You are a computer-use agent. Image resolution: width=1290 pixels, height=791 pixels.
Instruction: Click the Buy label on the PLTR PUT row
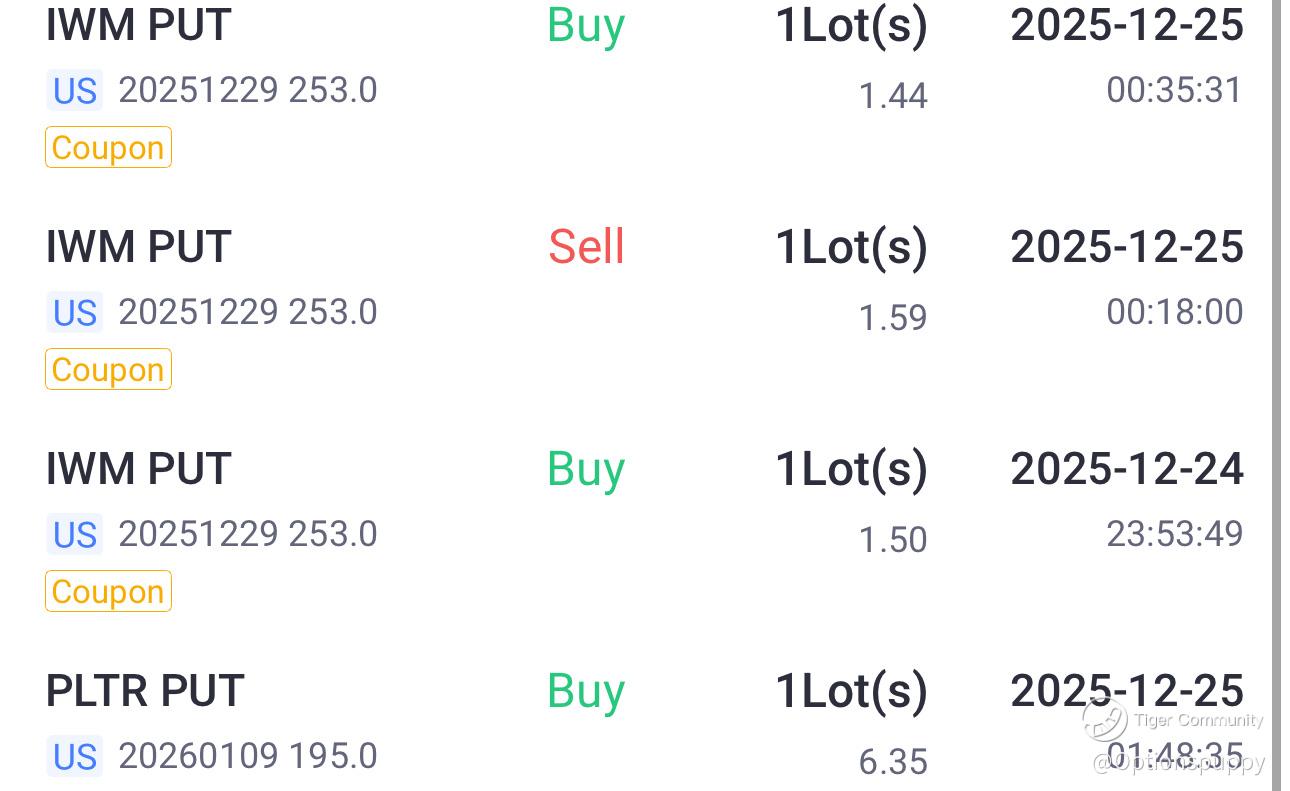pos(586,691)
